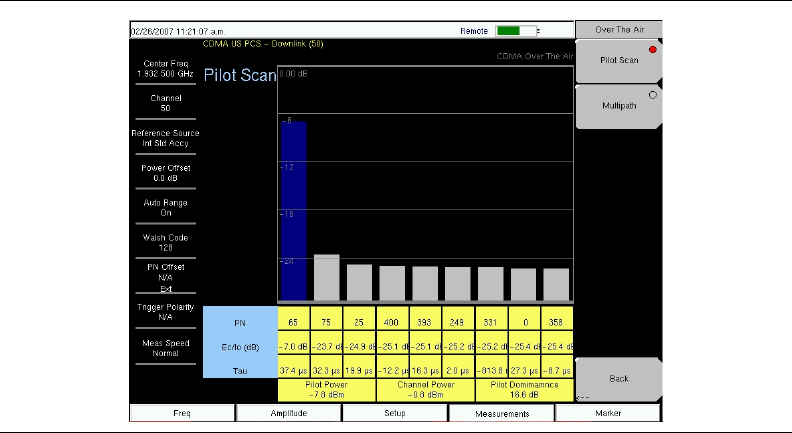
Task: Select the PN Offset setting
Action: [165, 277]
